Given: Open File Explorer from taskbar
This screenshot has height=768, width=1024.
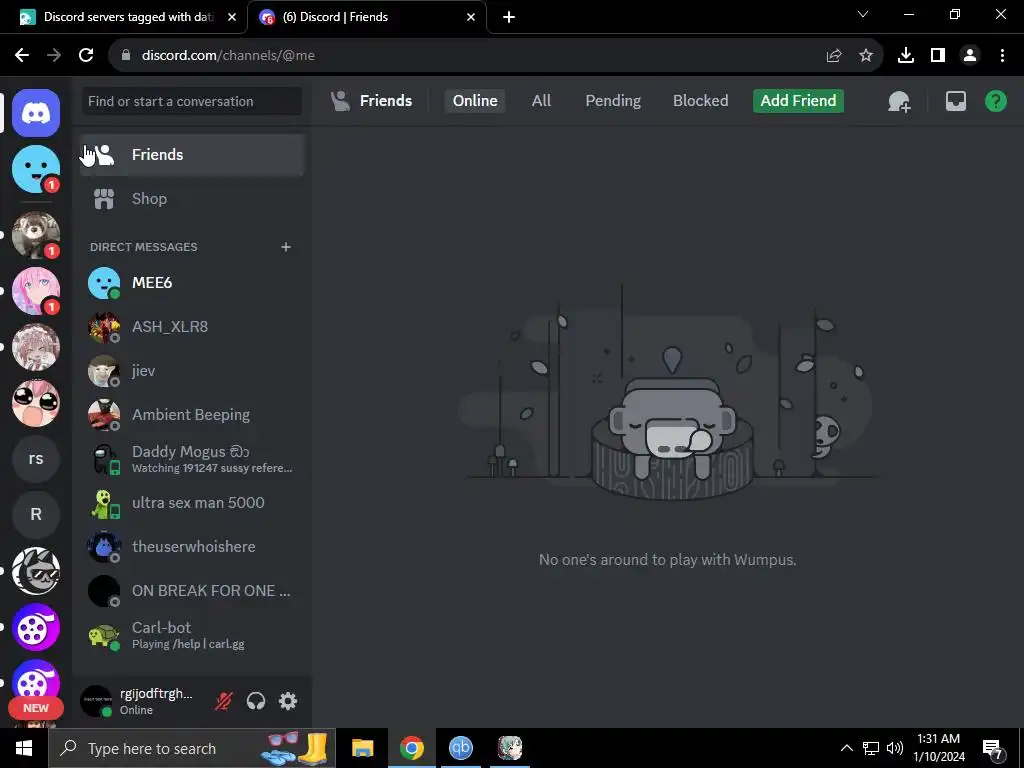Looking at the screenshot, I should click(x=362, y=748).
